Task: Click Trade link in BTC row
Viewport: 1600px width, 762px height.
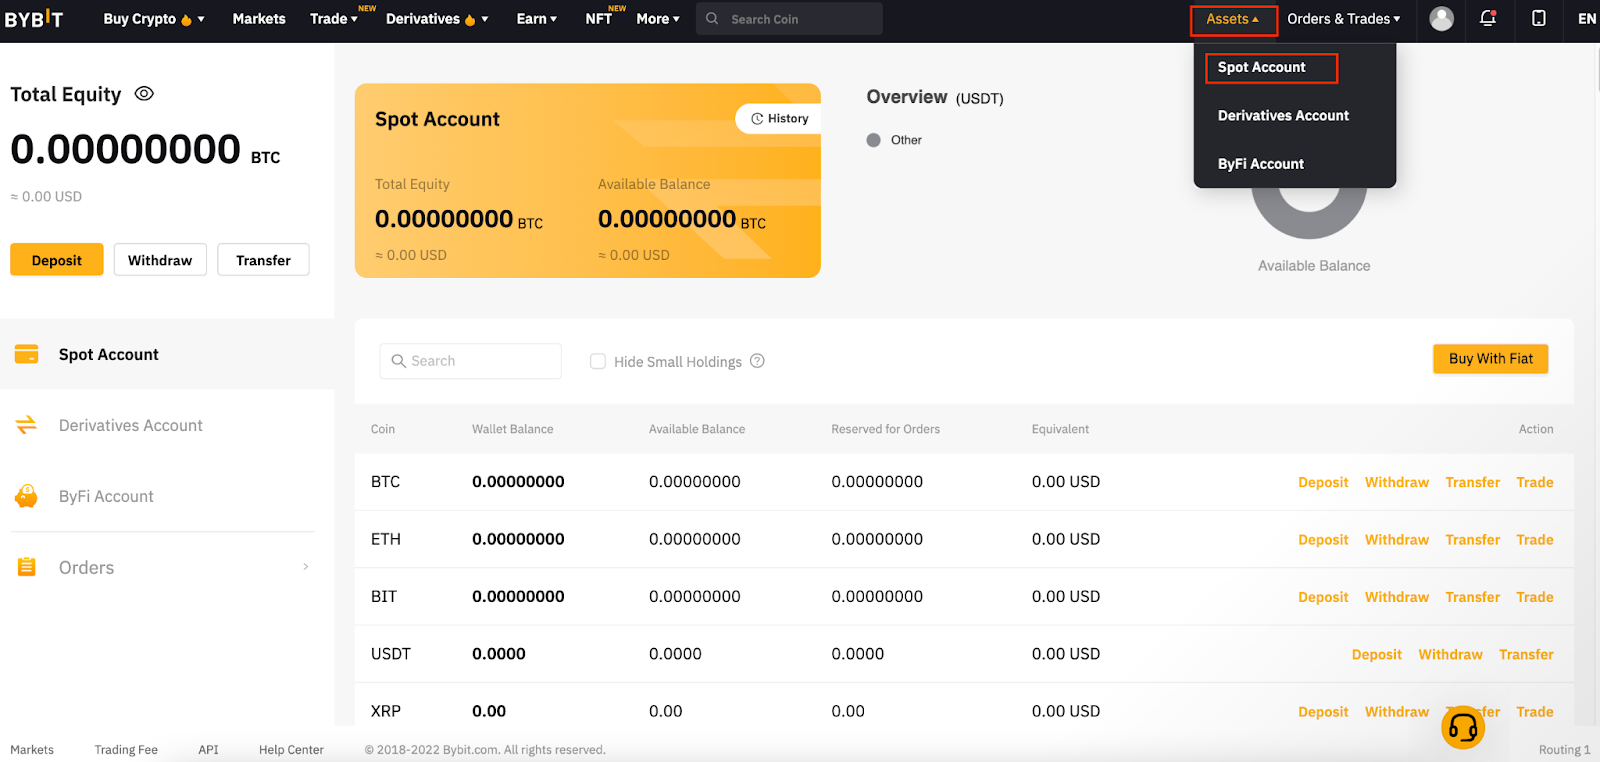Action: coord(1535,482)
